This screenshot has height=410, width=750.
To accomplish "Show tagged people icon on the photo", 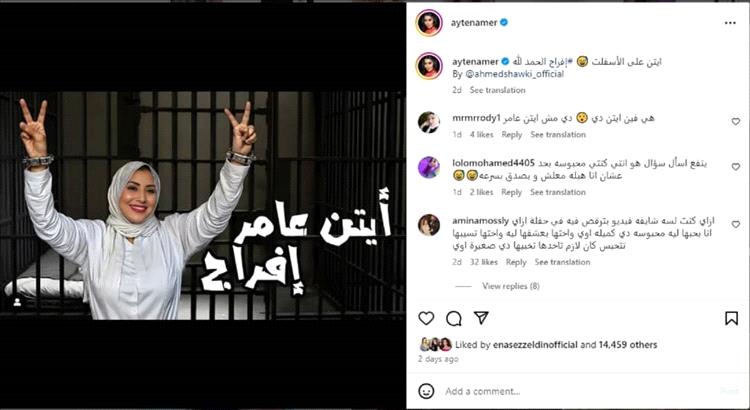I will click(x=17, y=302).
